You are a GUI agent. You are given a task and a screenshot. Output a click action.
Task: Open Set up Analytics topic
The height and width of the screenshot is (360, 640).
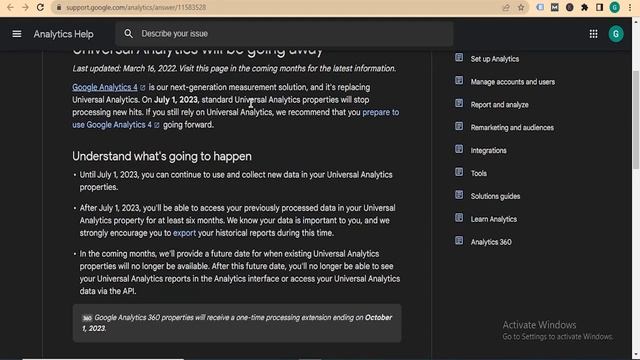[x=495, y=59]
